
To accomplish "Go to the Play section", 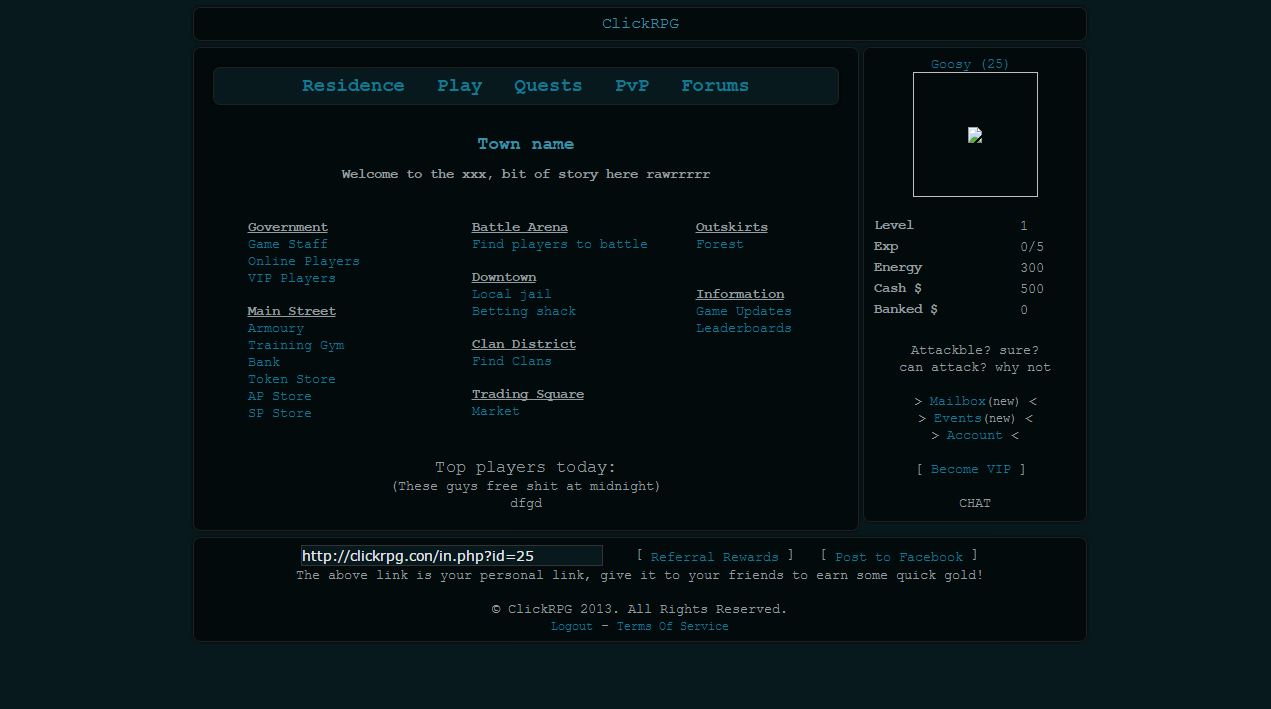I will click(x=459, y=86).
